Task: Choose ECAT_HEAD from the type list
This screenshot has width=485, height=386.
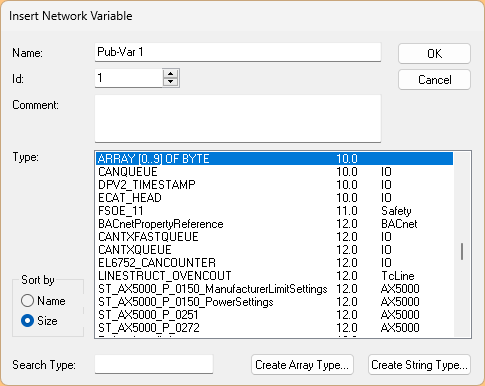Action: (274, 198)
